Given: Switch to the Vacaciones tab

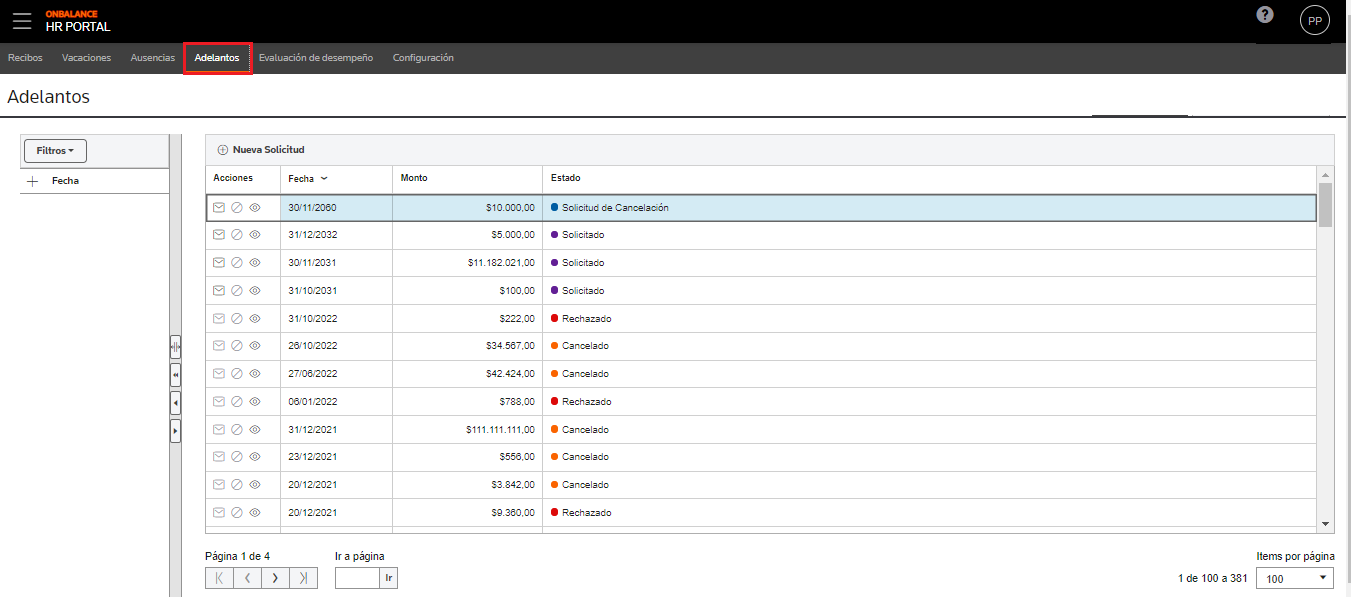Looking at the screenshot, I should [86, 58].
